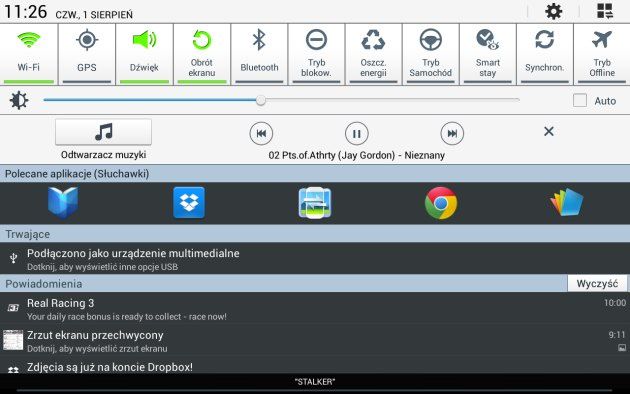
Task: Click the brightness slider handle
Action: point(261,100)
